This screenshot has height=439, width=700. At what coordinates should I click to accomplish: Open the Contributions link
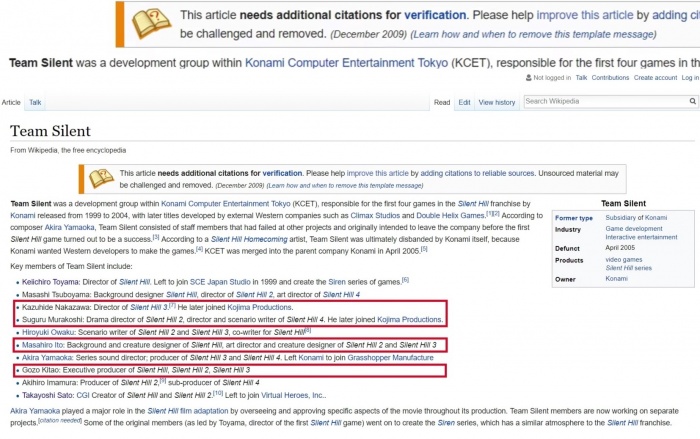610,77
